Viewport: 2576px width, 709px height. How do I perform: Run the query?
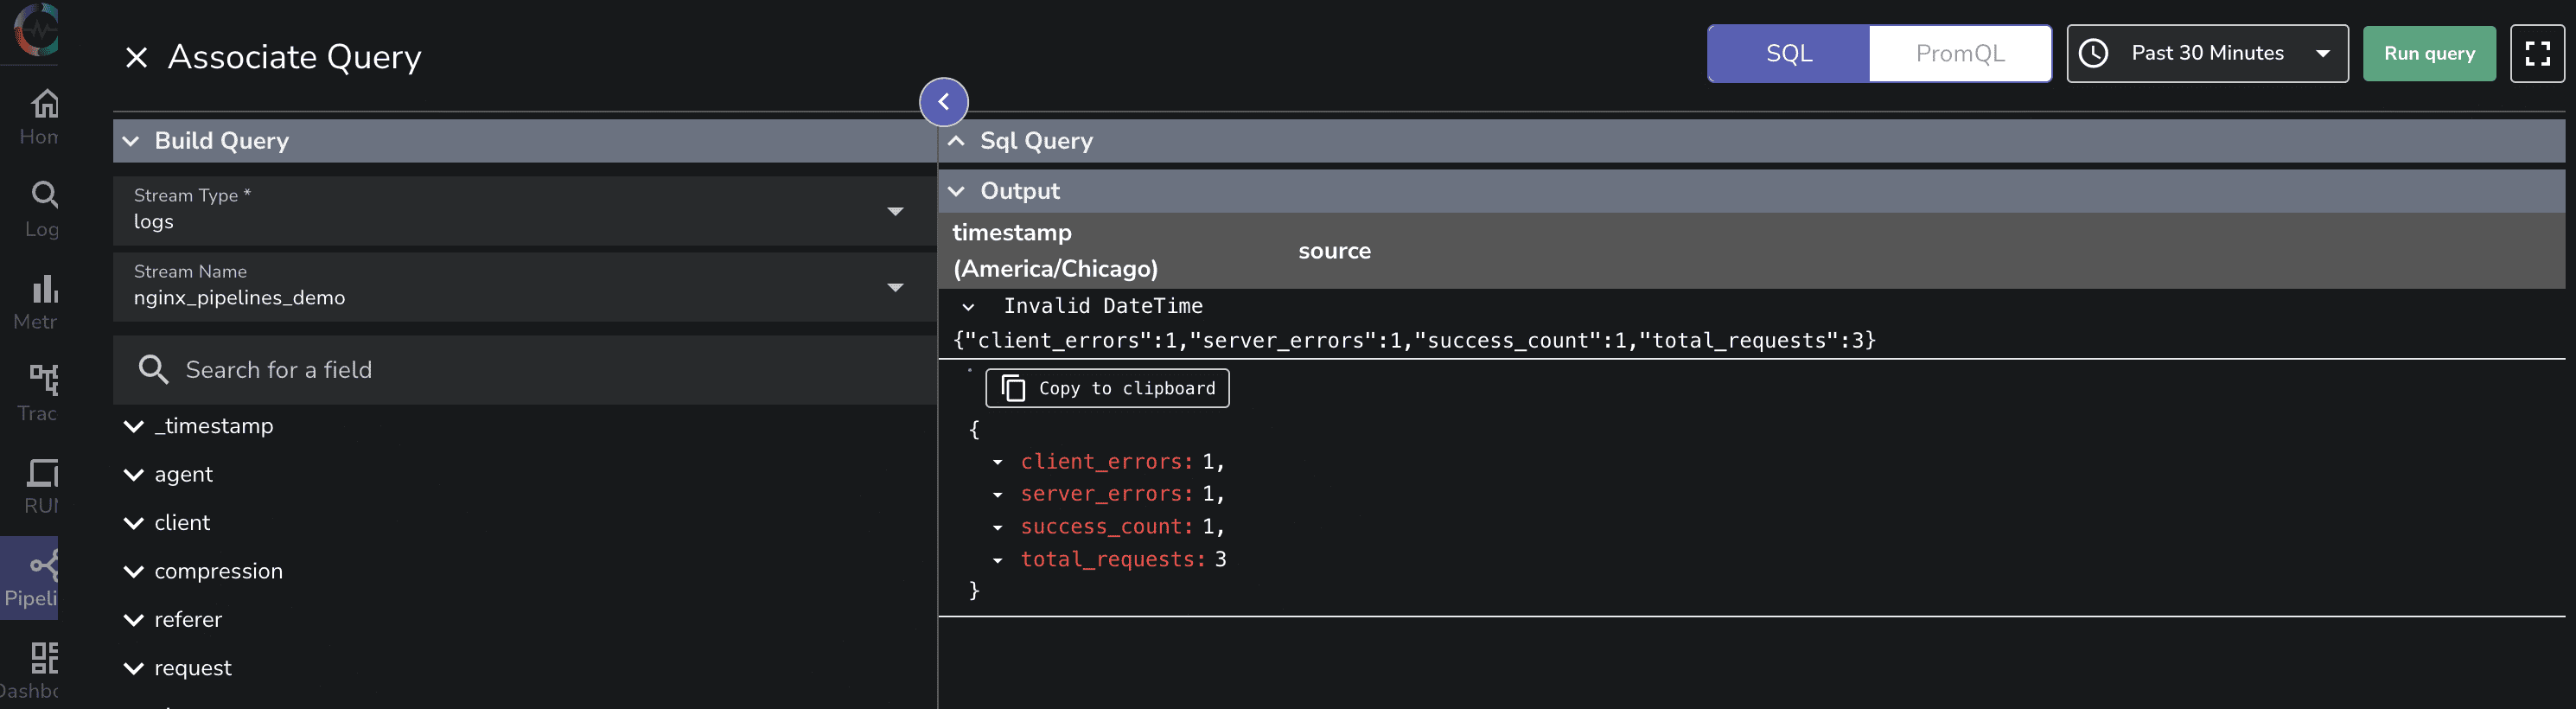(x=2429, y=54)
